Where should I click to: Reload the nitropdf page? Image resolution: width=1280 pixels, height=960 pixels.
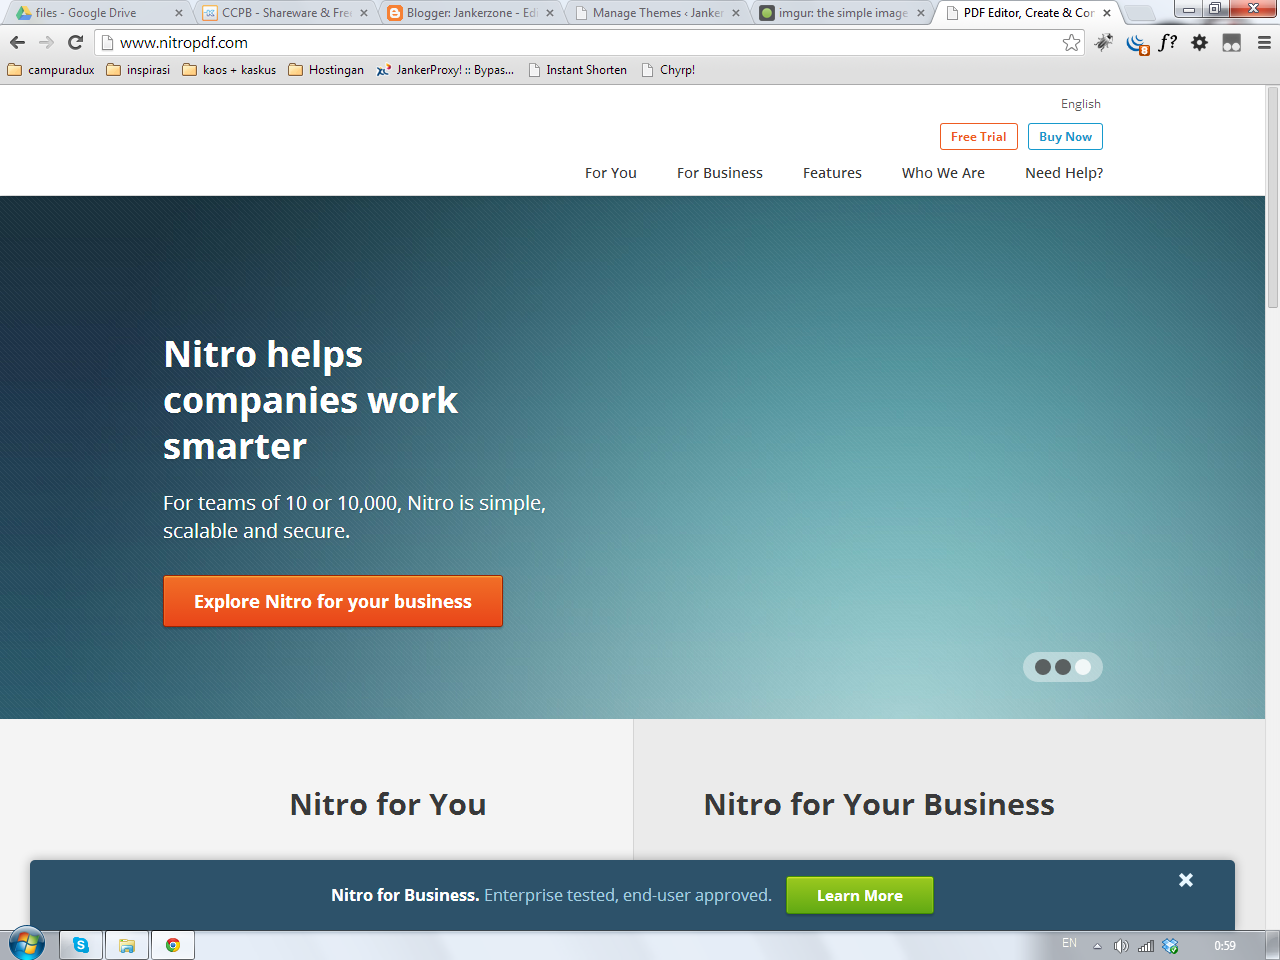click(75, 42)
